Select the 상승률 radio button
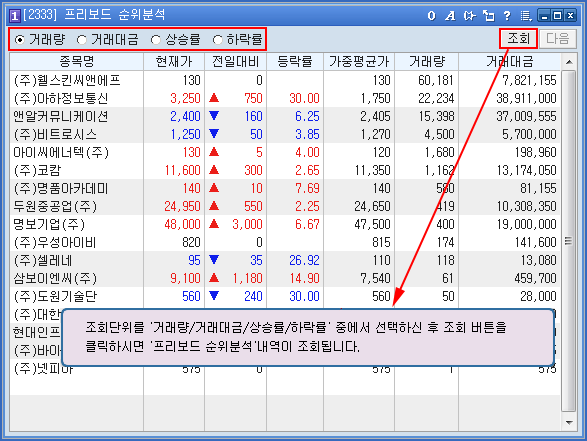 click(155, 39)
